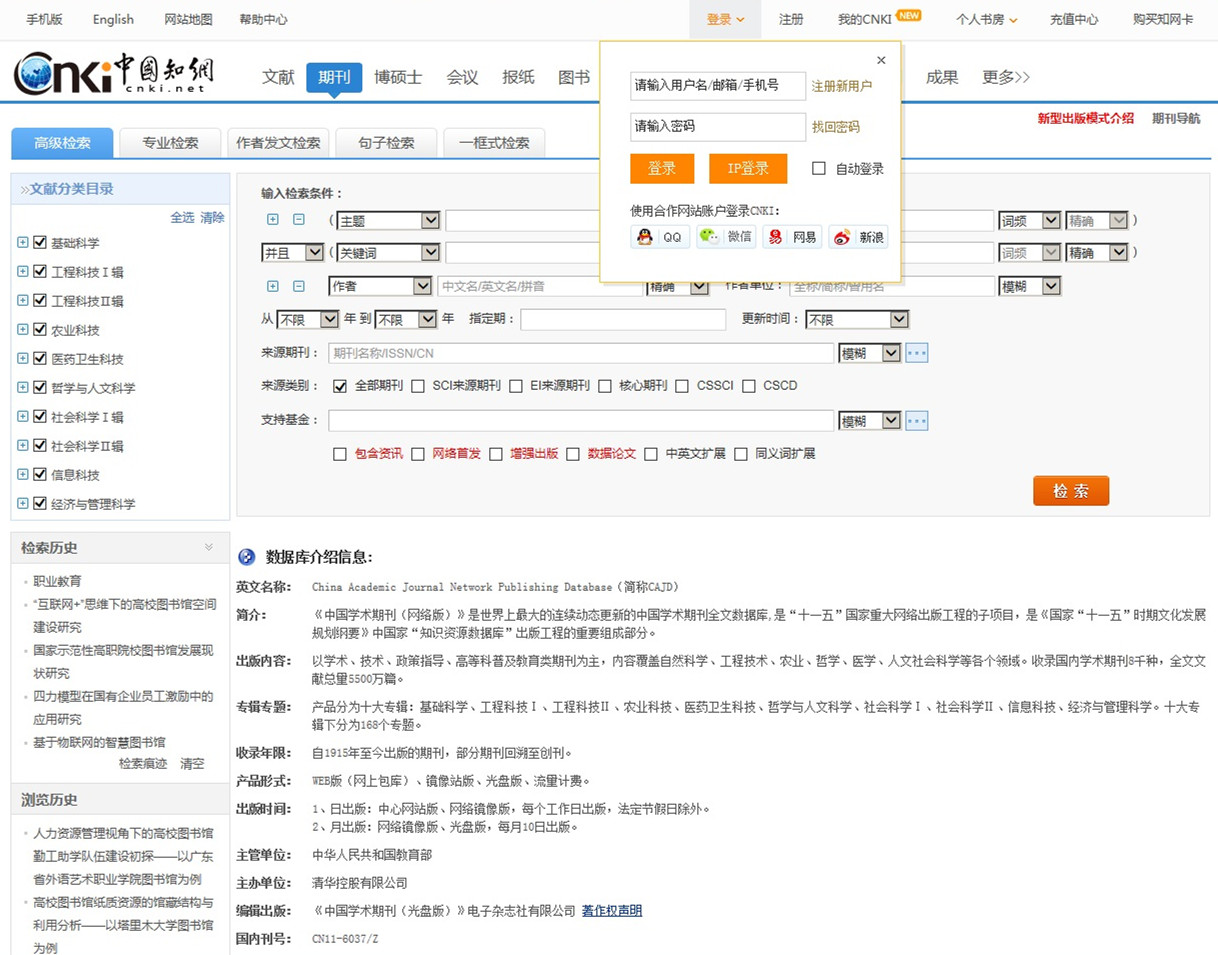Collapse the 检索历史 panel arrow
This screenshot has height=955, width=1218.
(x=209, y=547)
